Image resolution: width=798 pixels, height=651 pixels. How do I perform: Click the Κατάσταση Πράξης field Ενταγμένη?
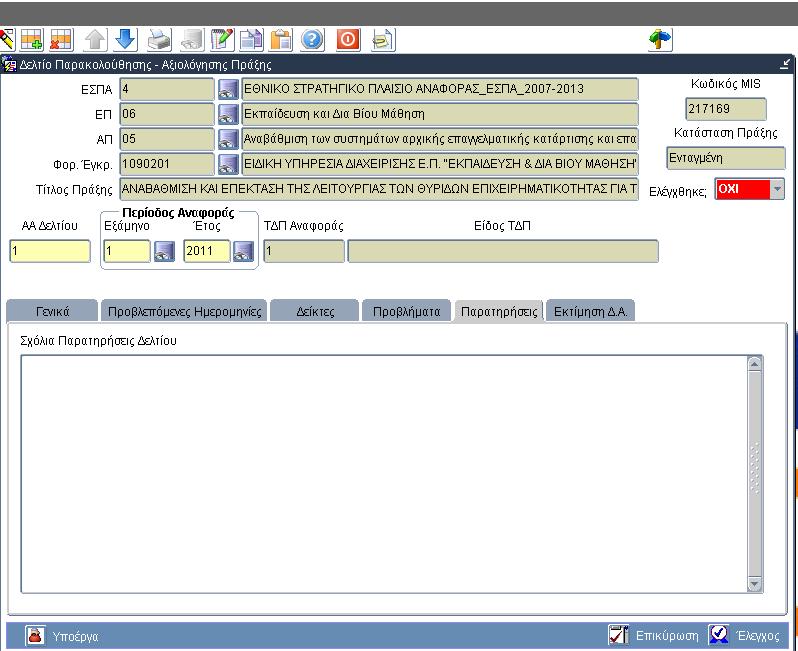[x=726, y=158]
